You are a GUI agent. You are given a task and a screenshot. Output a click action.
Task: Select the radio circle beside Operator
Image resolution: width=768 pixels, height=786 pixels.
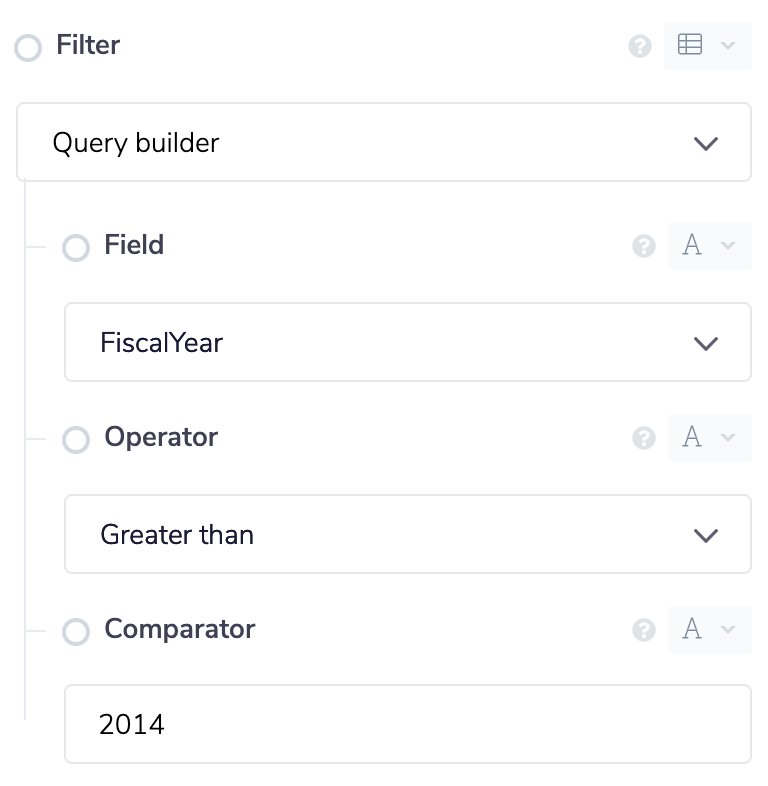coord(76,439)
